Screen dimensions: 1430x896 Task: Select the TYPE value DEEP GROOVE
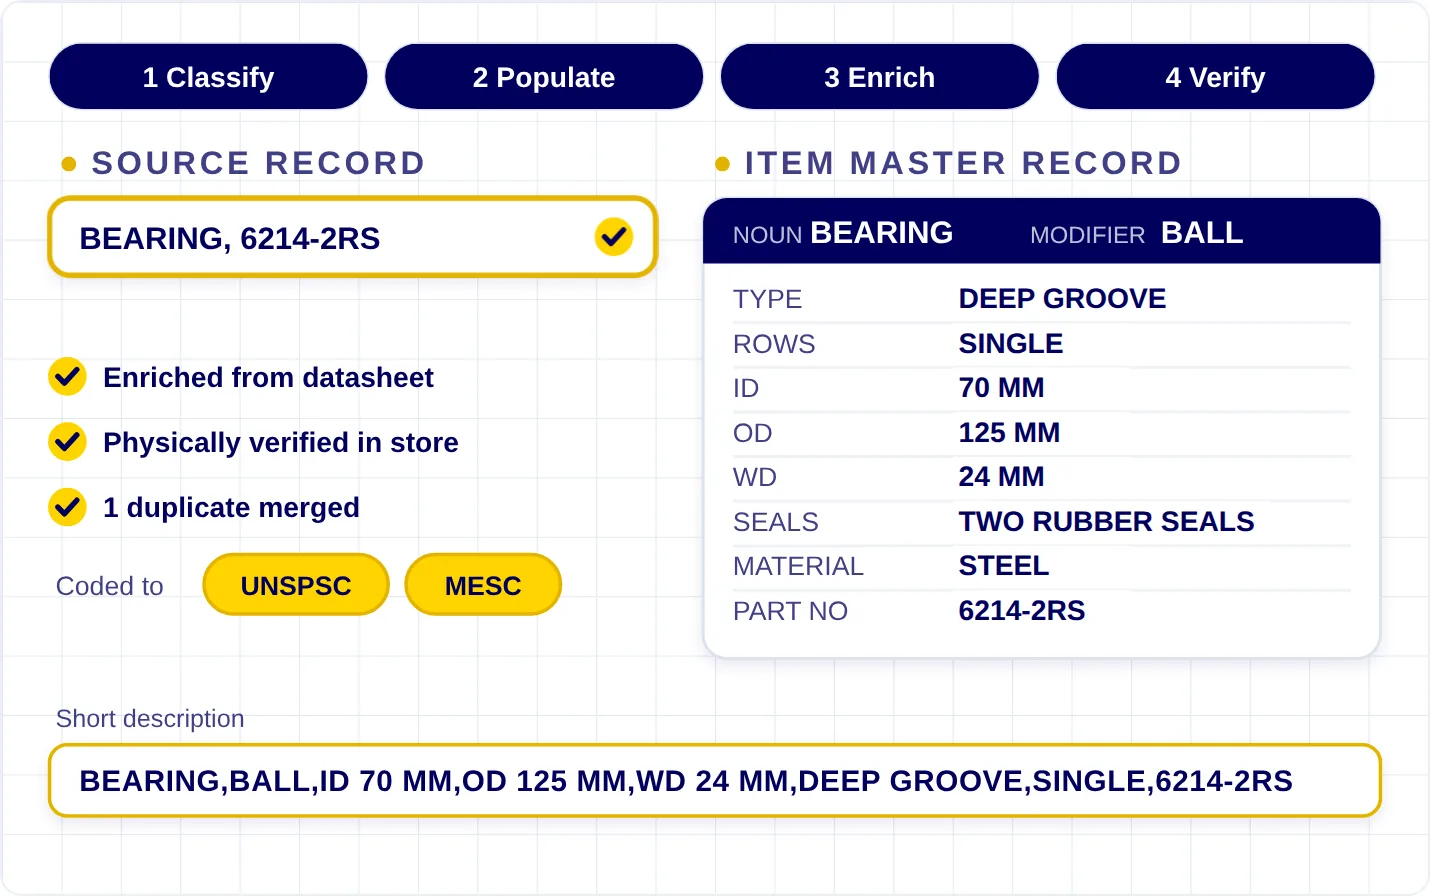click(1062, 299)
